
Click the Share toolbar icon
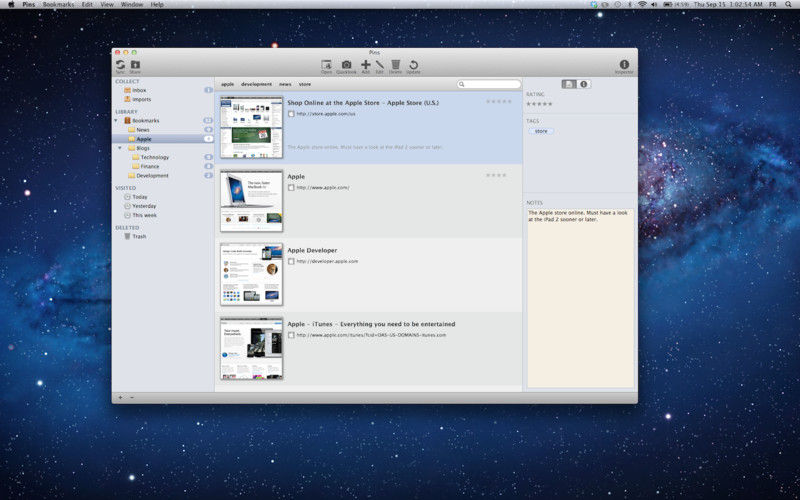[135, 65]
